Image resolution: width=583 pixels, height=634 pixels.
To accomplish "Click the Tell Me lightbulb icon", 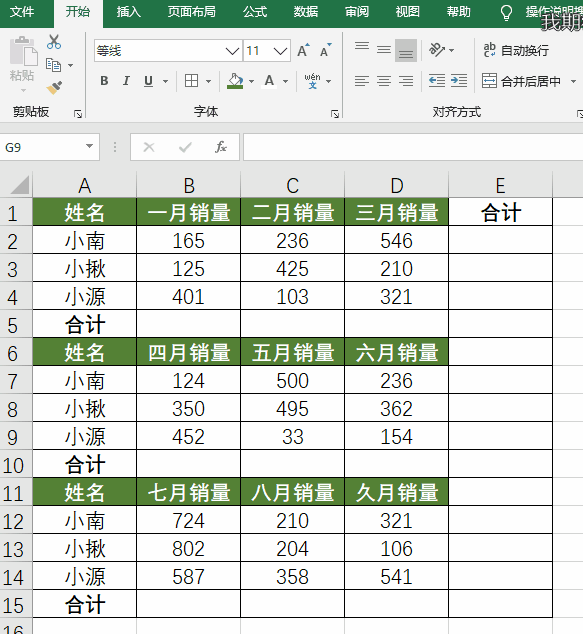I will pos(507,12).
